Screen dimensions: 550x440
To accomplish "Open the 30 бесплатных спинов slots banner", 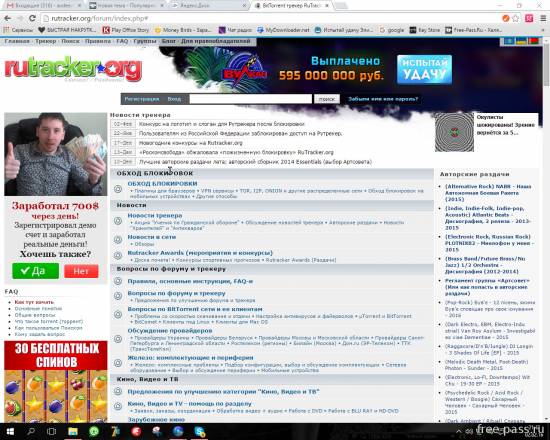I will (56, 381).
